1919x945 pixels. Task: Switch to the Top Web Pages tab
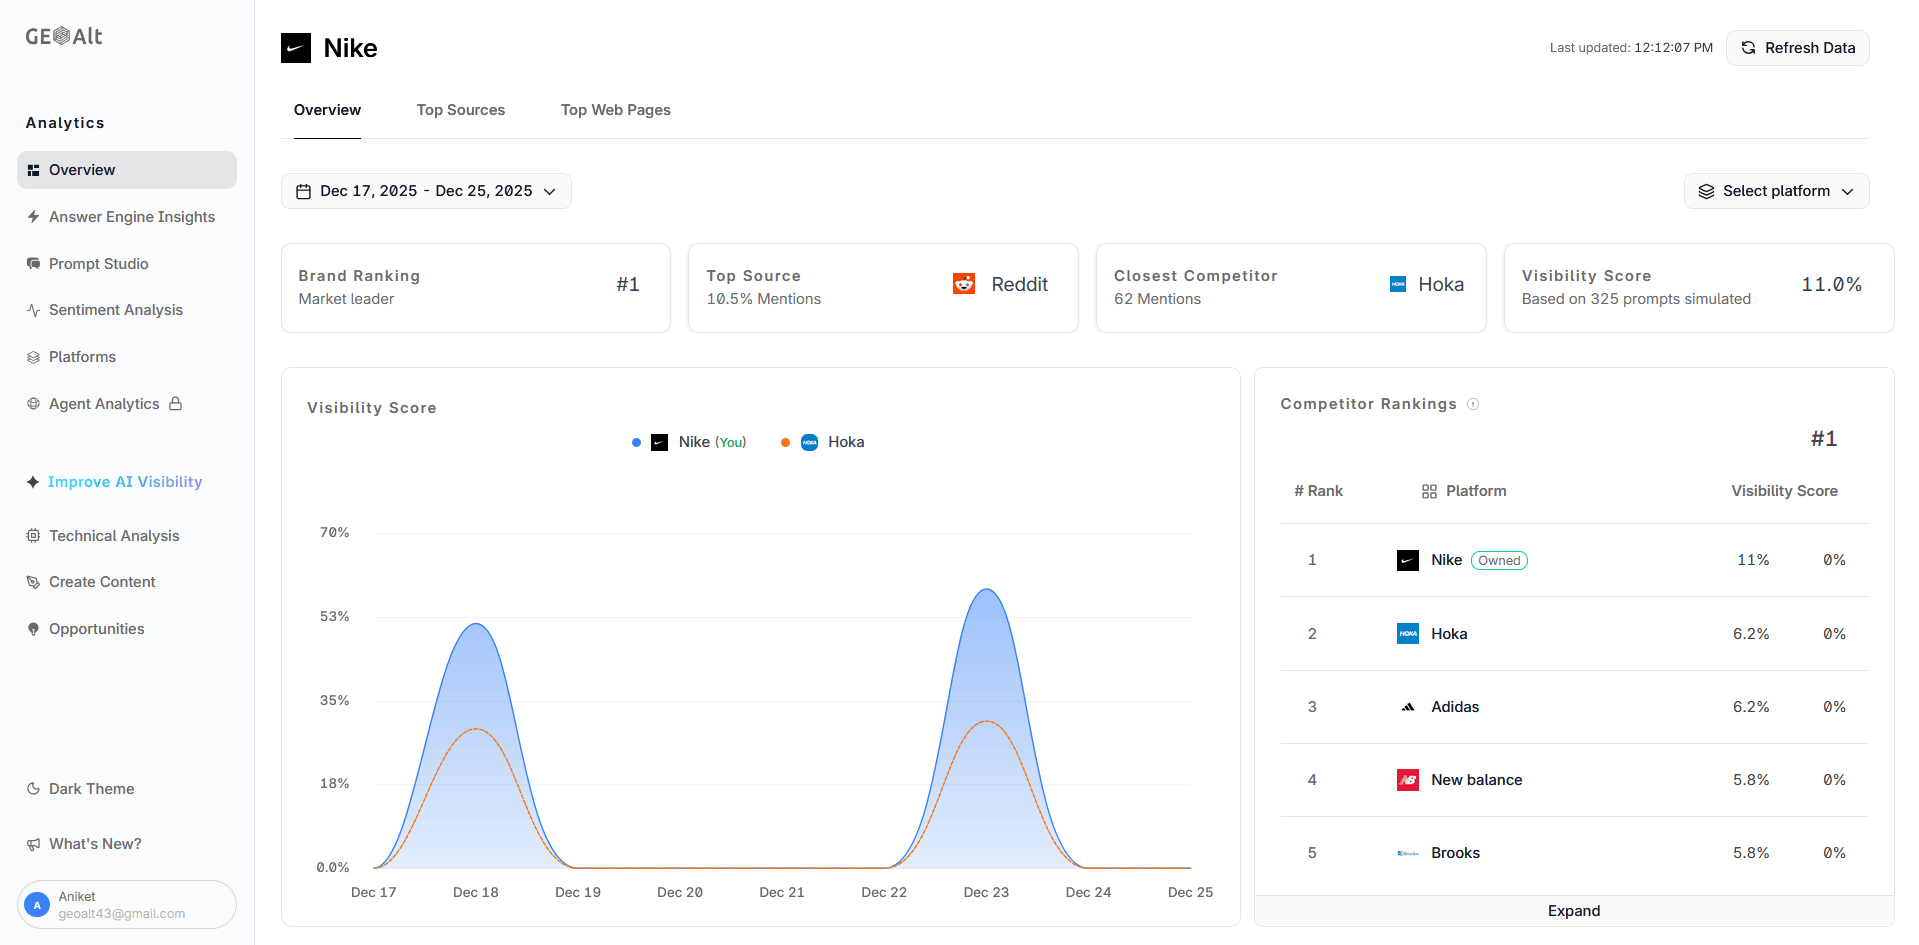616,110
